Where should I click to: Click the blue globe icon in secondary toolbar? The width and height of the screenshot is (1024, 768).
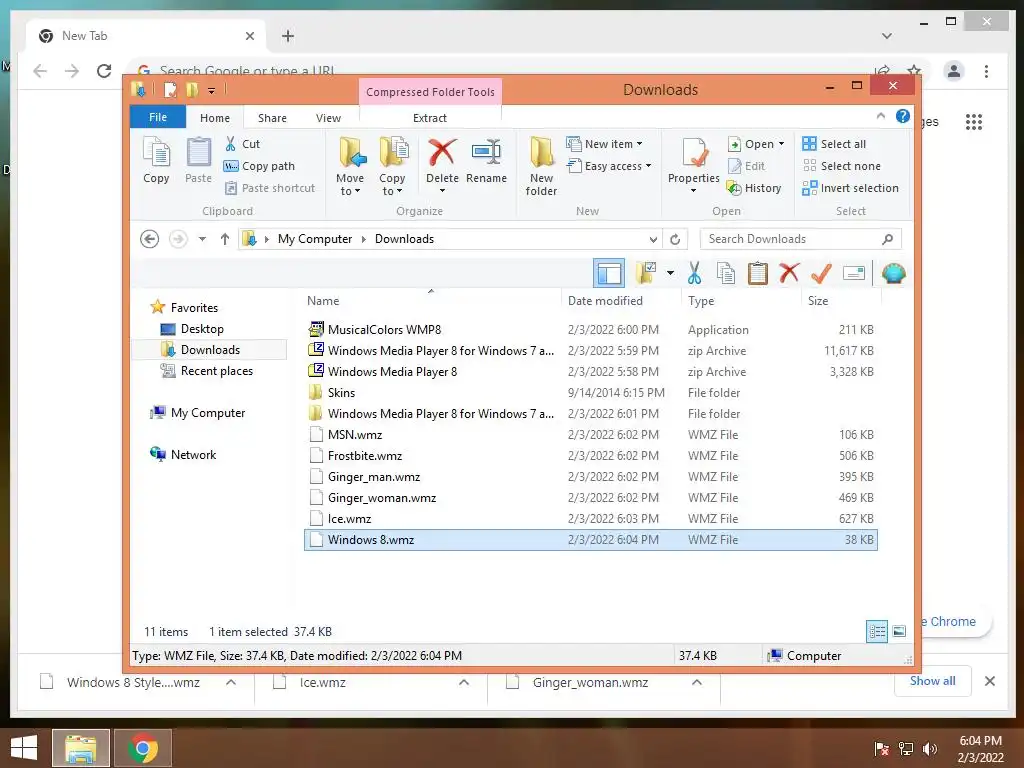point(893,273)
